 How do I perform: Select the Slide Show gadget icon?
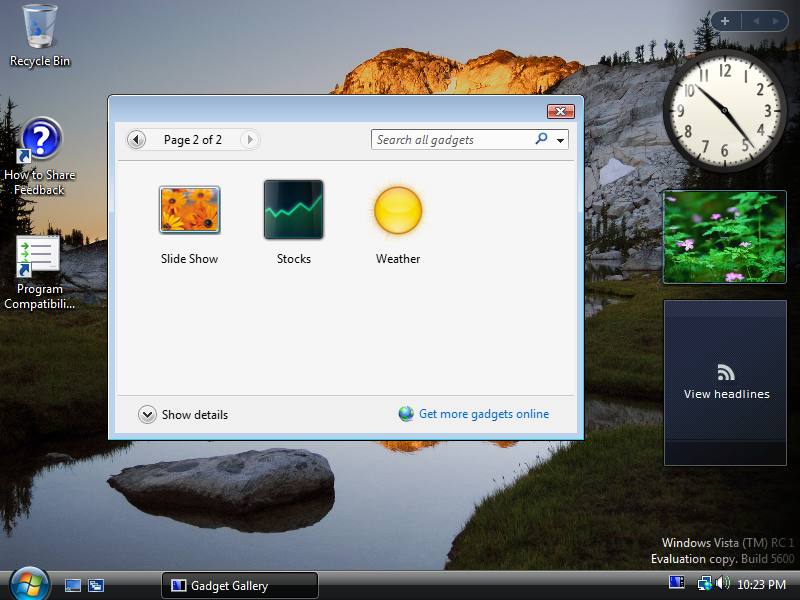189,210
